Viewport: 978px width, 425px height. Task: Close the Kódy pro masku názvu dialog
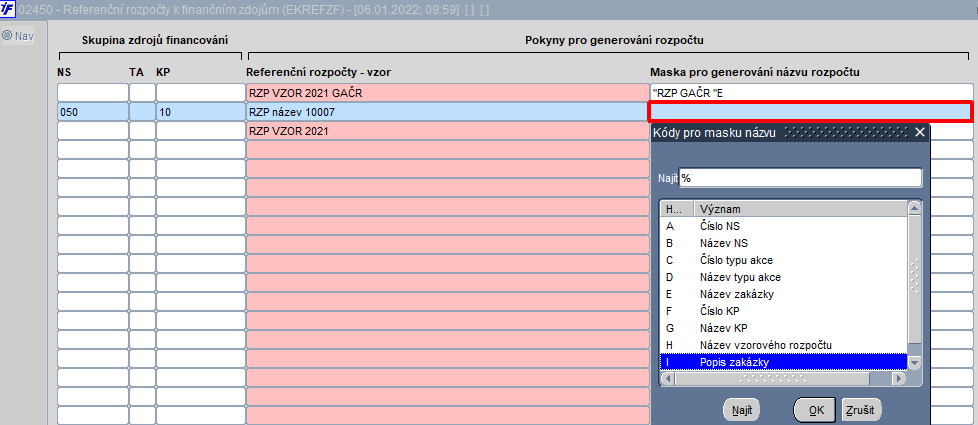[919, 132]
